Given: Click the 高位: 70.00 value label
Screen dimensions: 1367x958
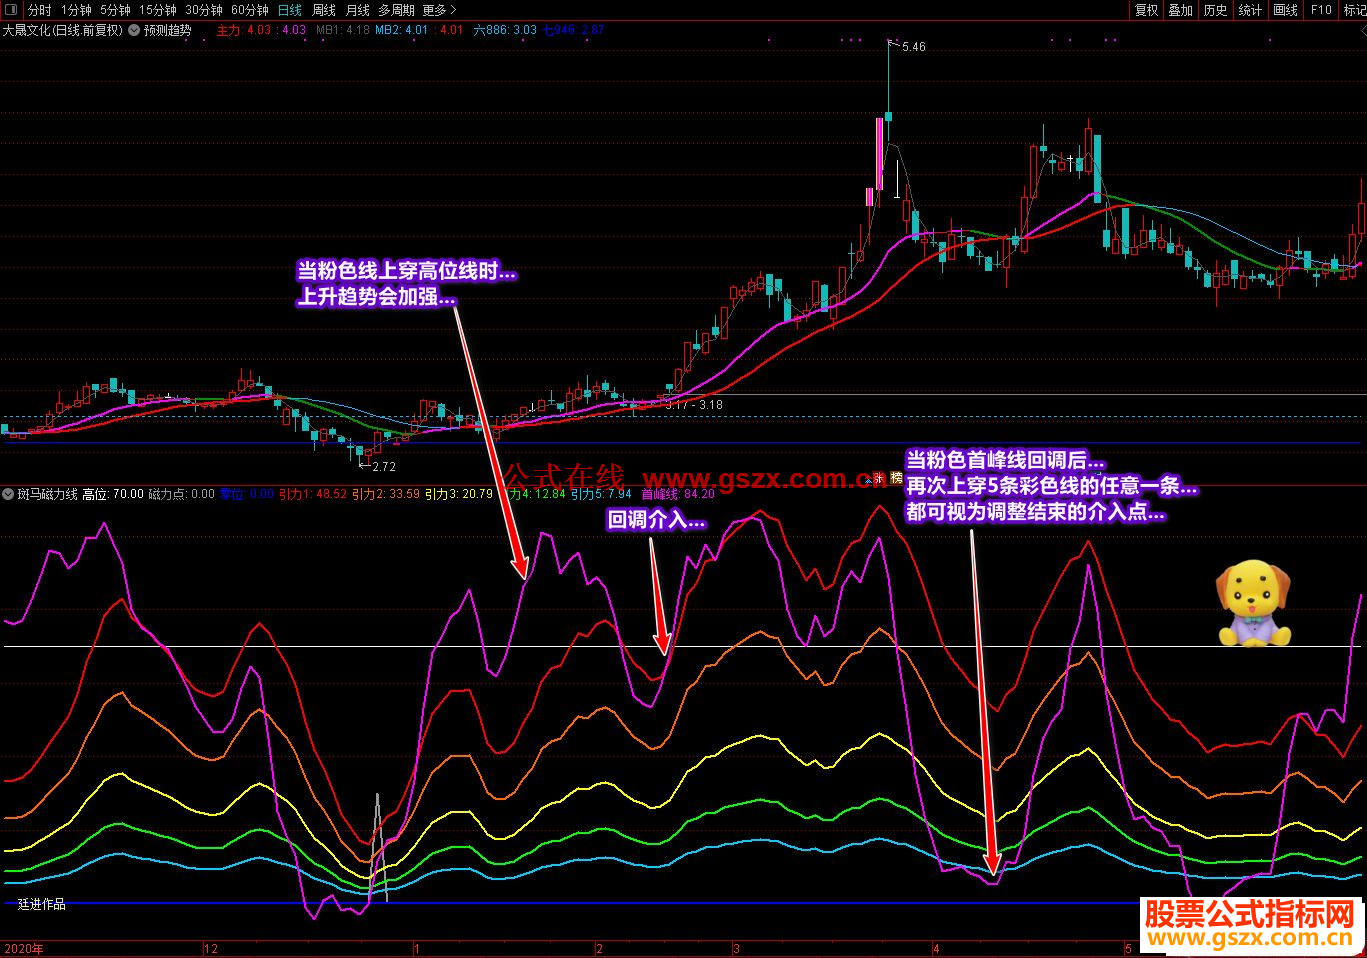Looking at the screenshot, I should pos(113,494).
